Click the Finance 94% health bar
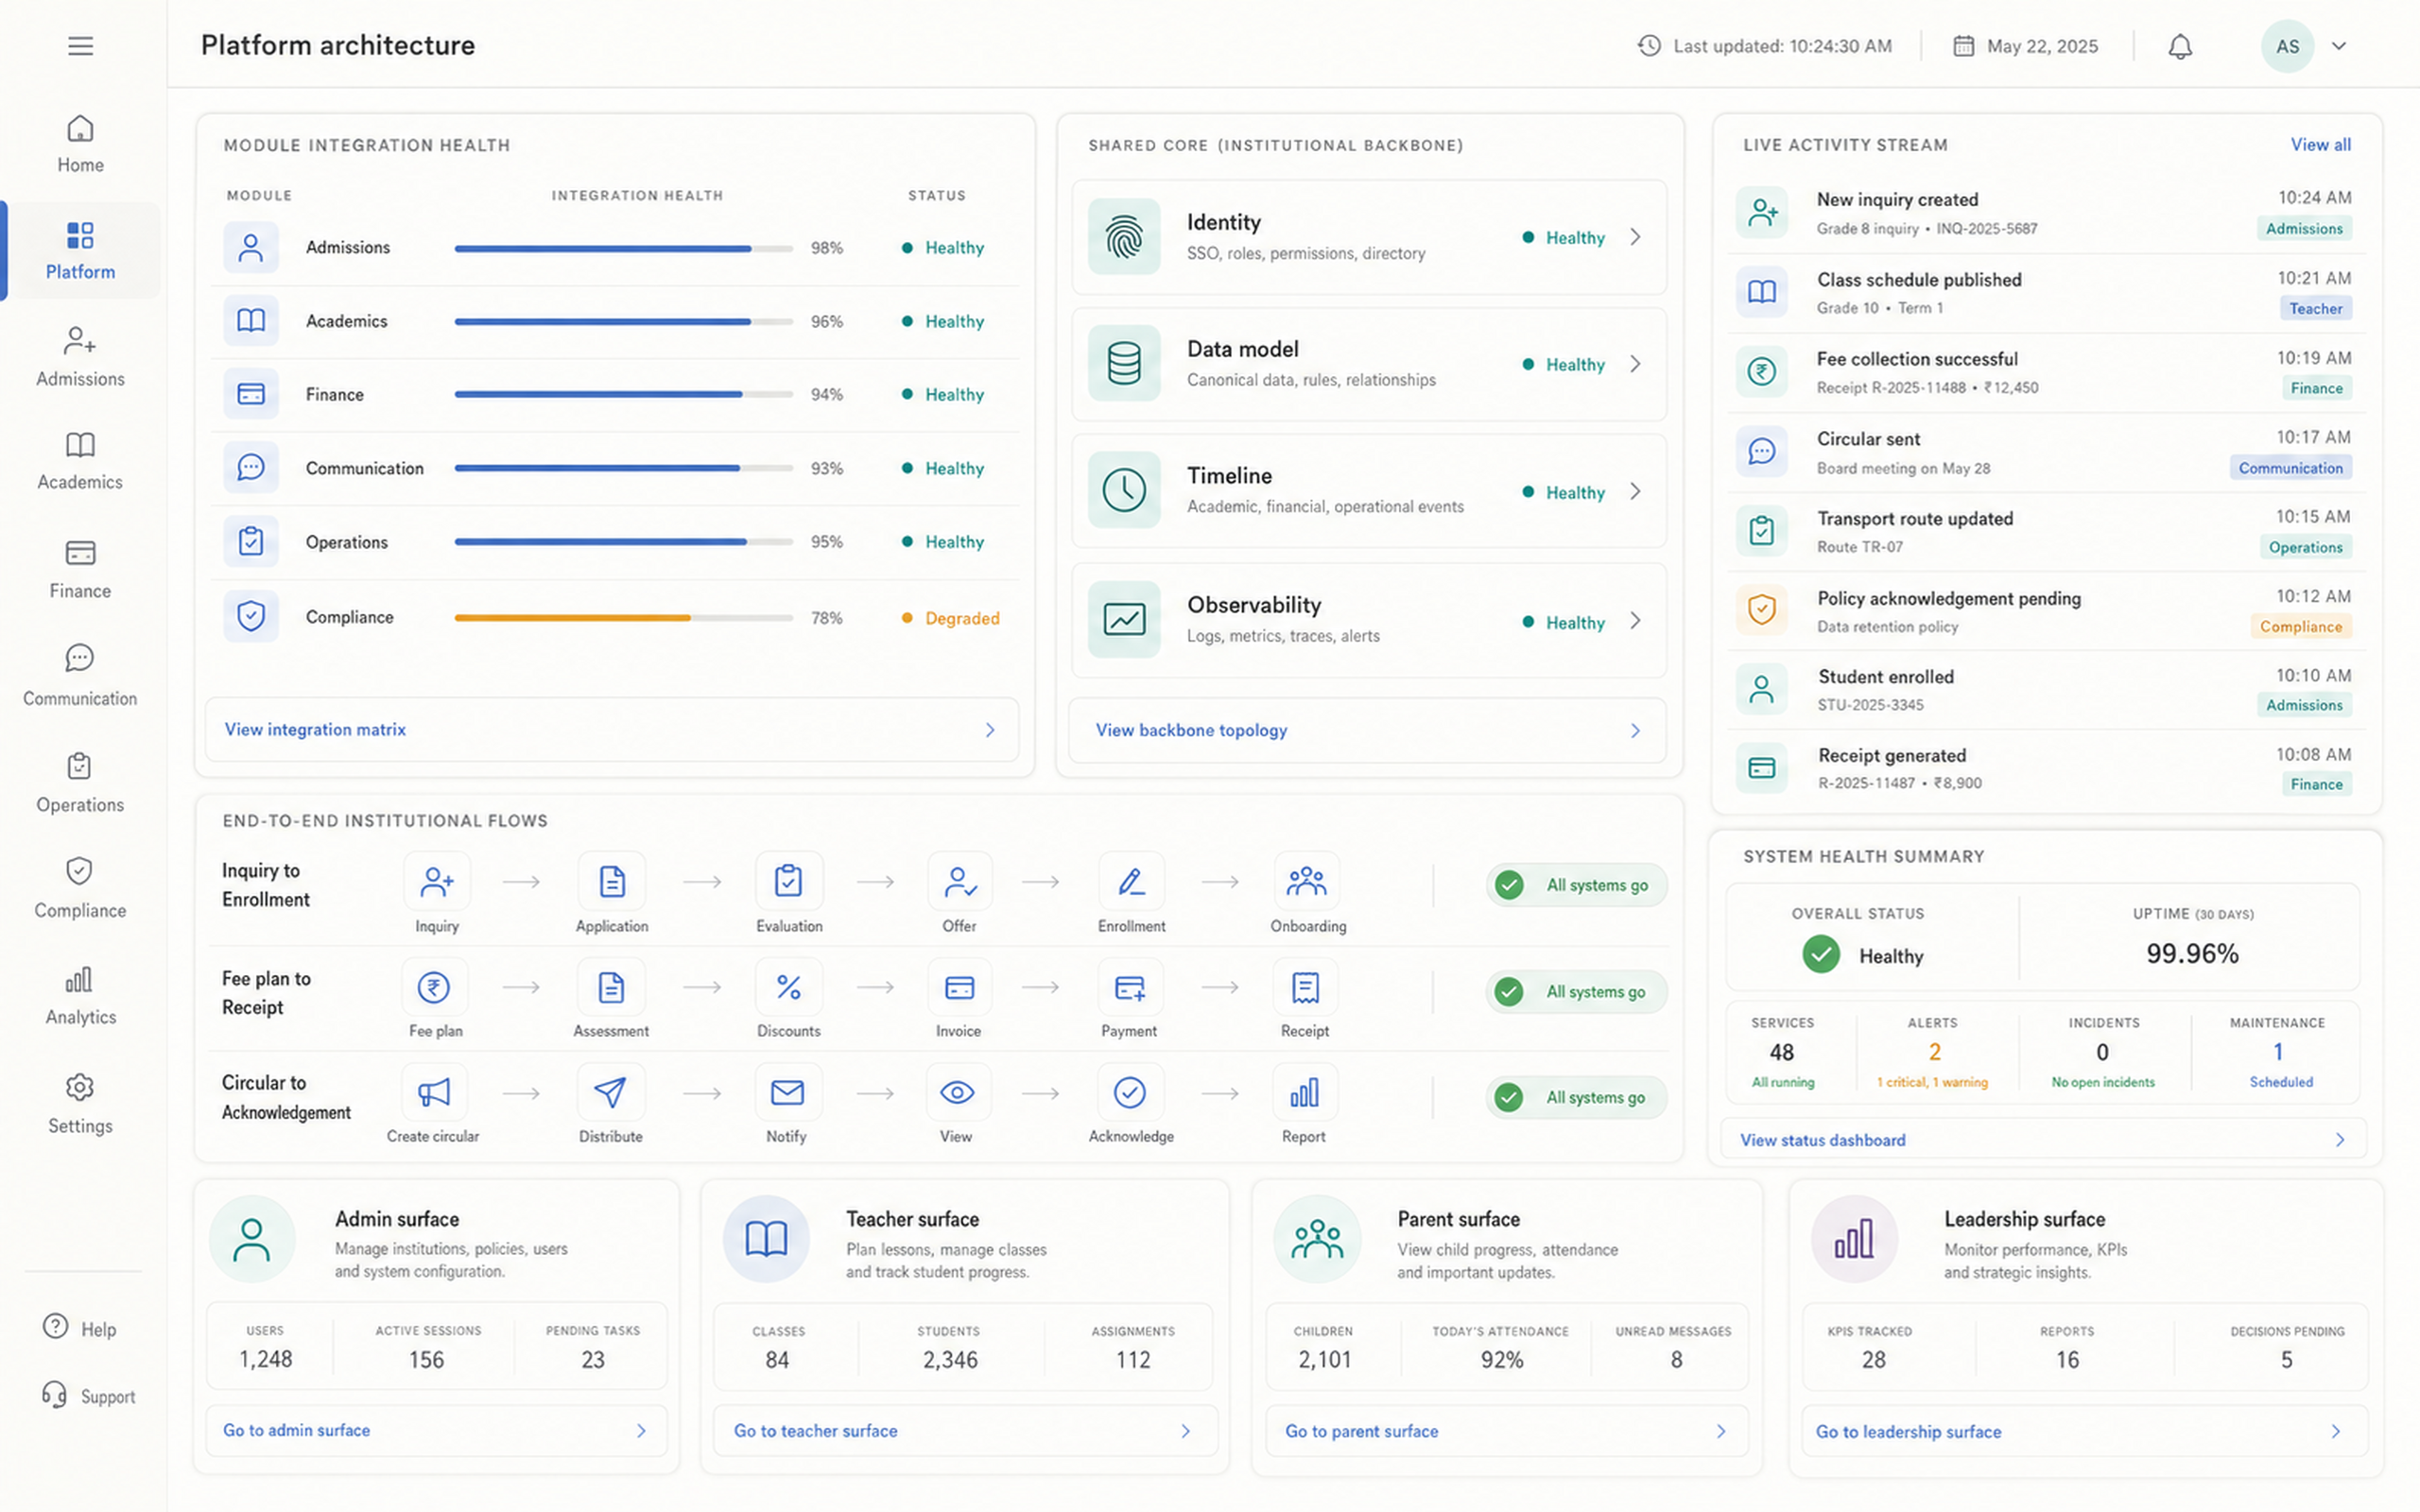2420x1512 pixels. [624, 395]
